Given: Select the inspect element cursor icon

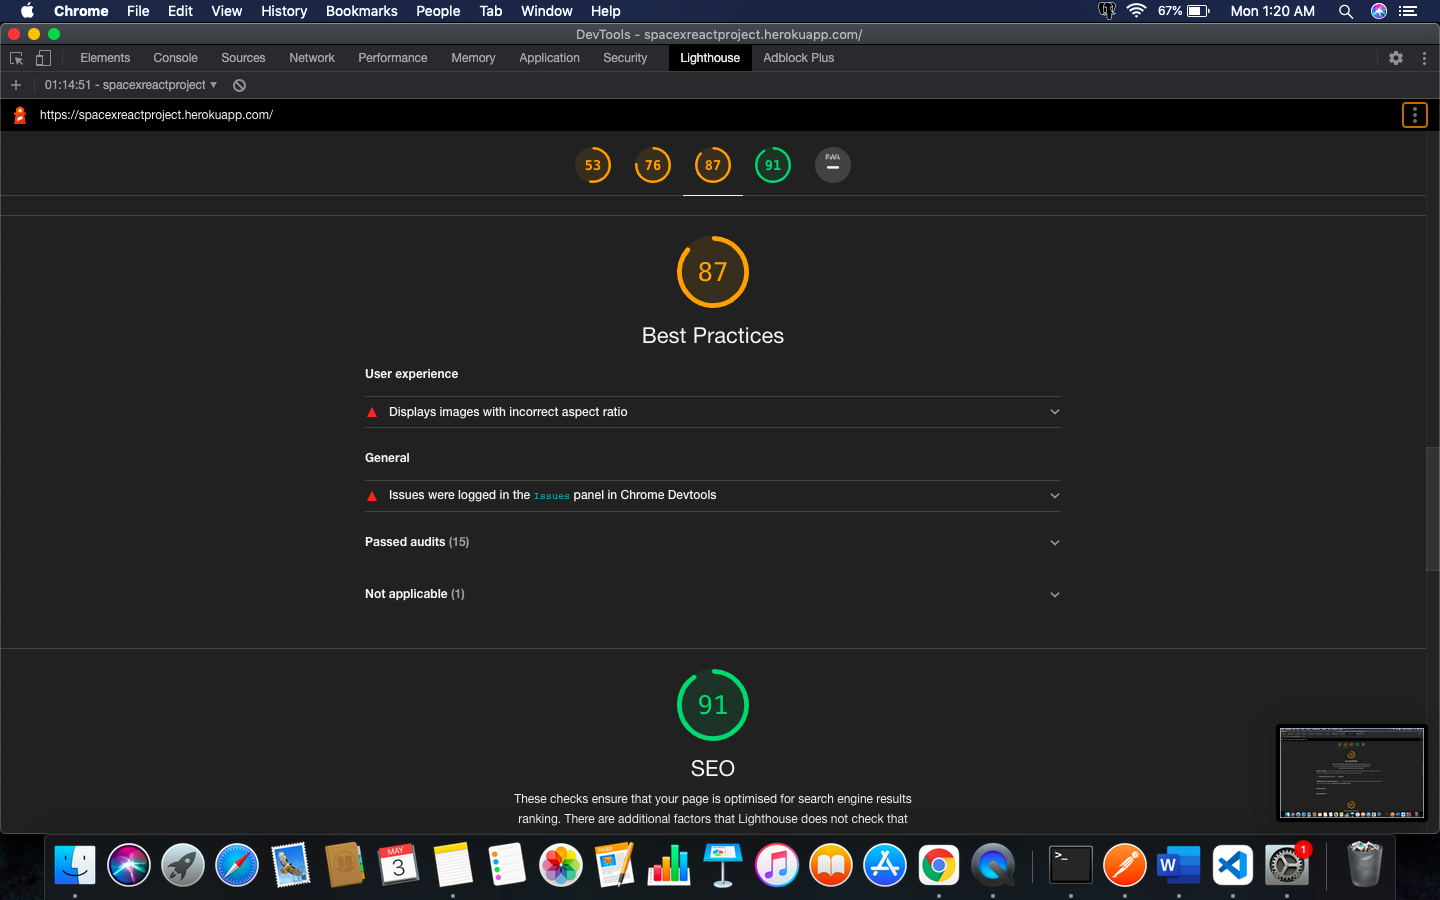Looking at the screenshot, I should point(16,58).
